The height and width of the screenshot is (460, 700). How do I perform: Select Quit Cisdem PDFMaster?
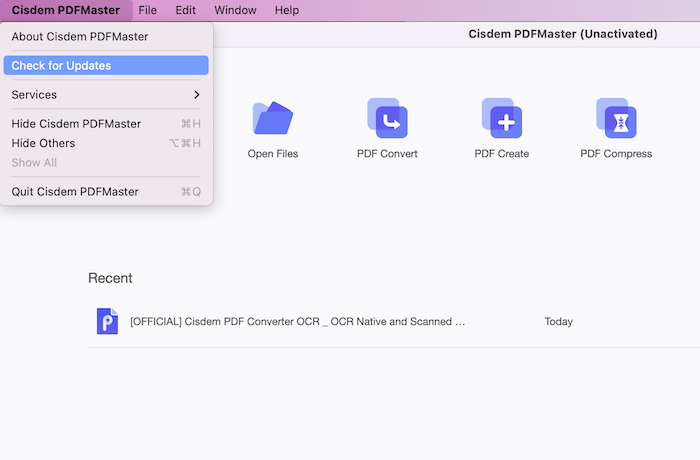(106, 192)
